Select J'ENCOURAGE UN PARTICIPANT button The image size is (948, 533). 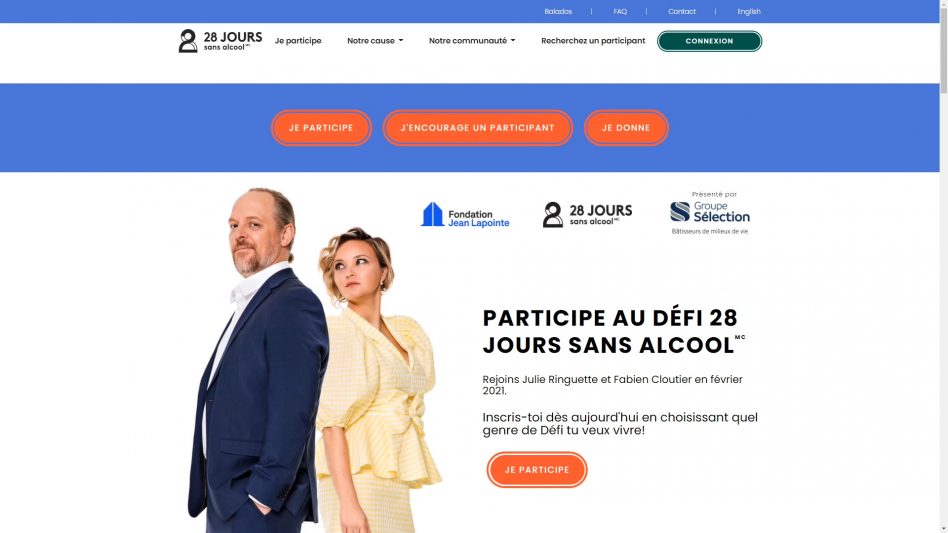(x=478, y=128)
